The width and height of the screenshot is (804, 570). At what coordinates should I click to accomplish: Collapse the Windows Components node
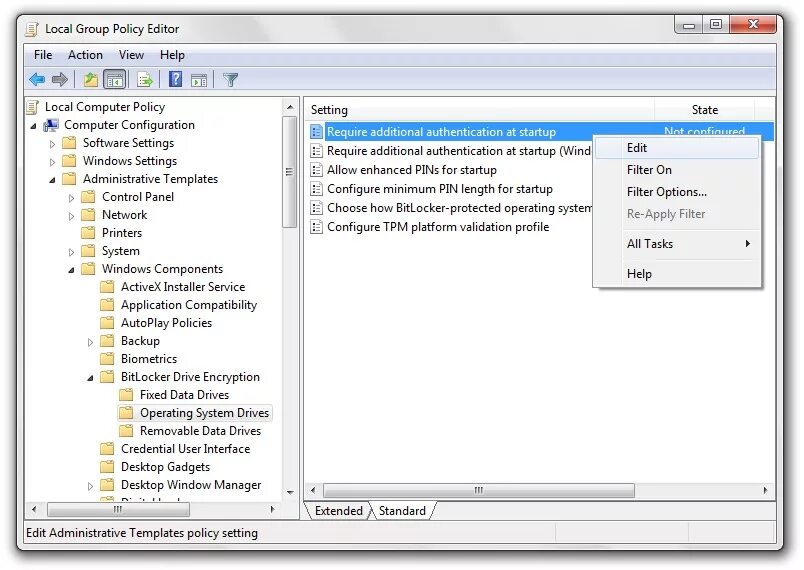coord(71,270)
